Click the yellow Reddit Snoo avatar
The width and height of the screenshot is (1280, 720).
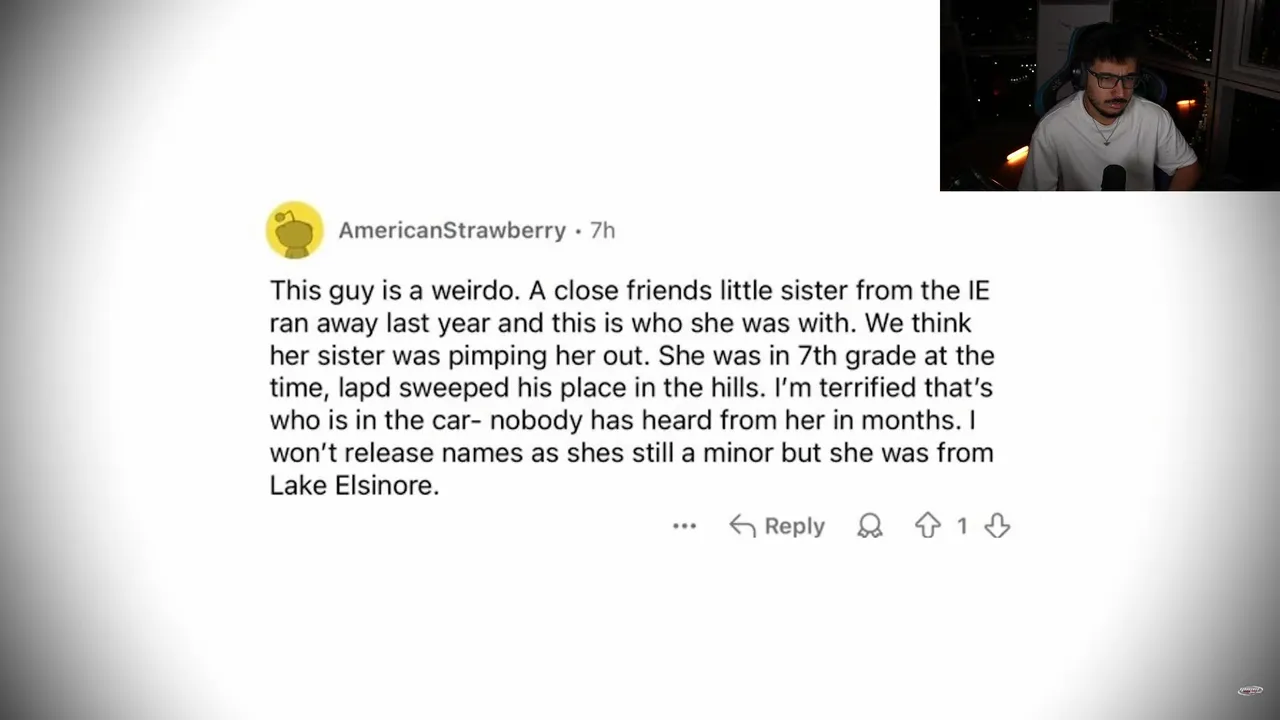point(295,230)
